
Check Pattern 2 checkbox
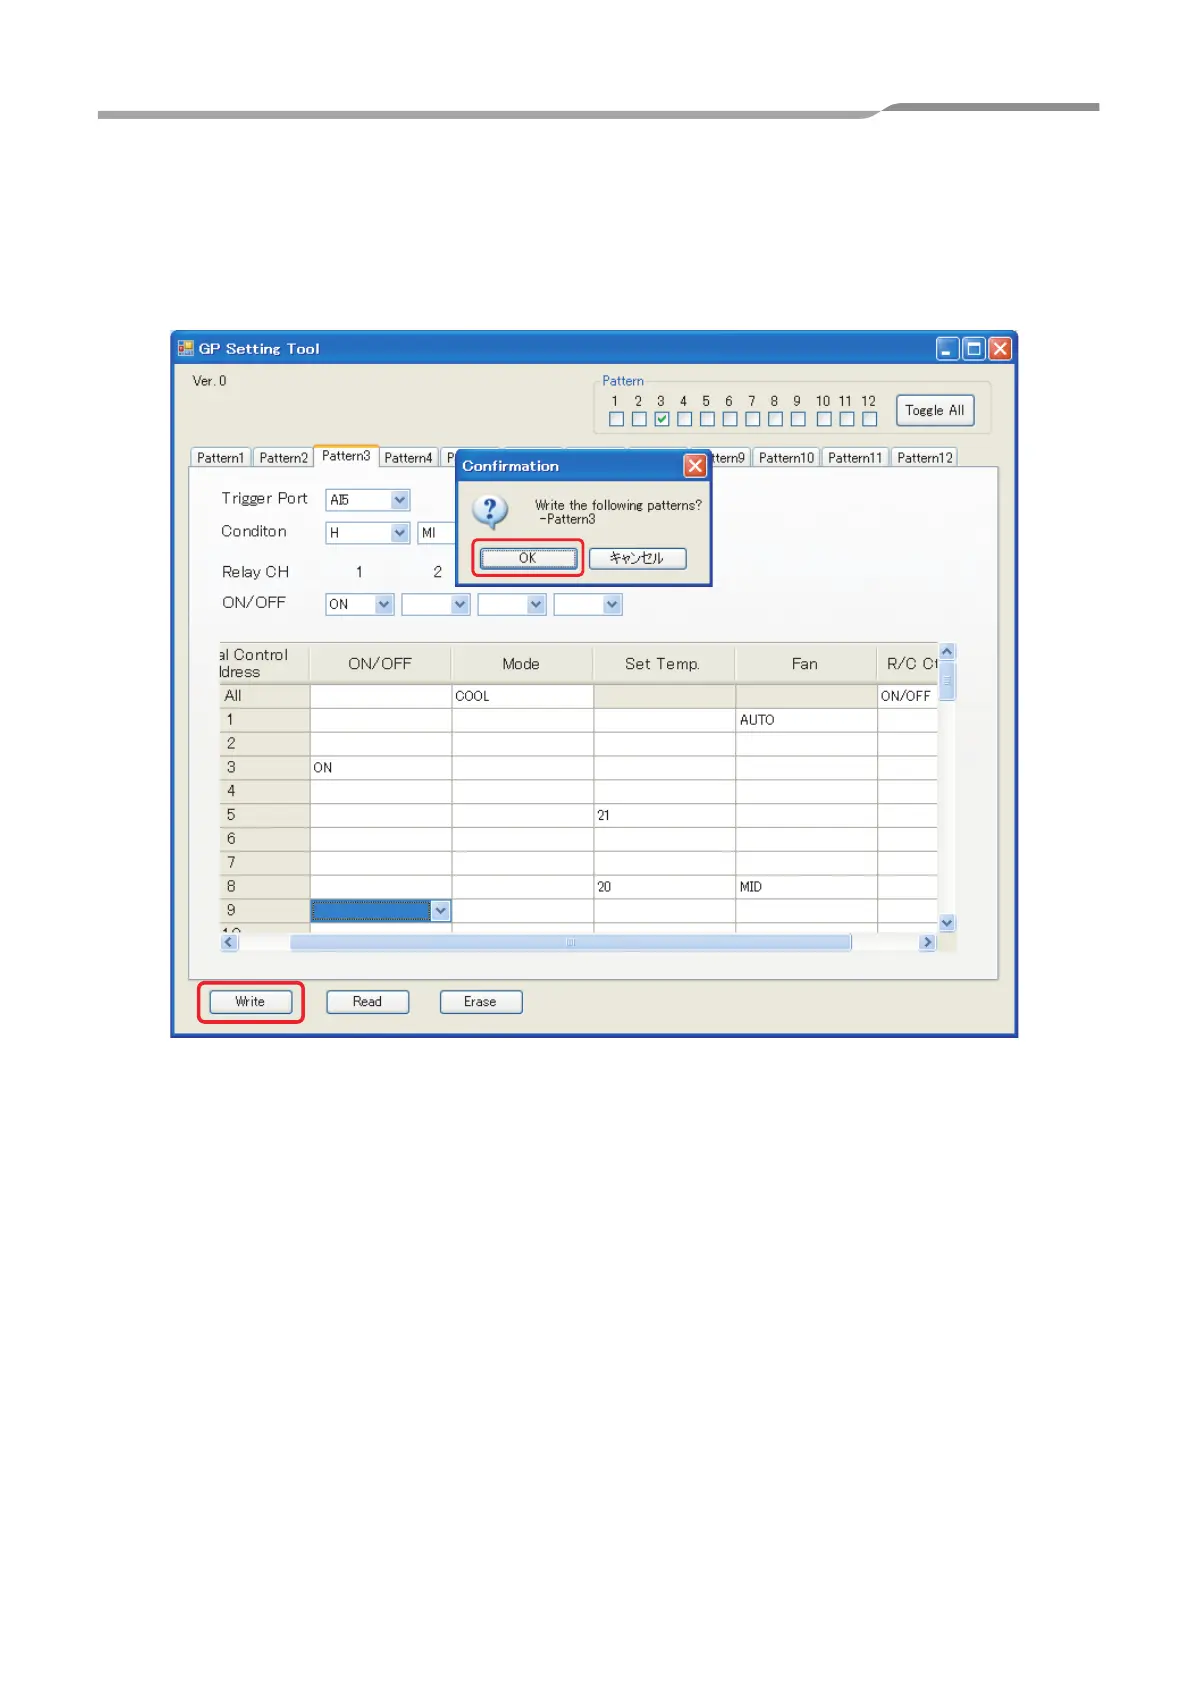pyautogui.click(x=639, y=419)
